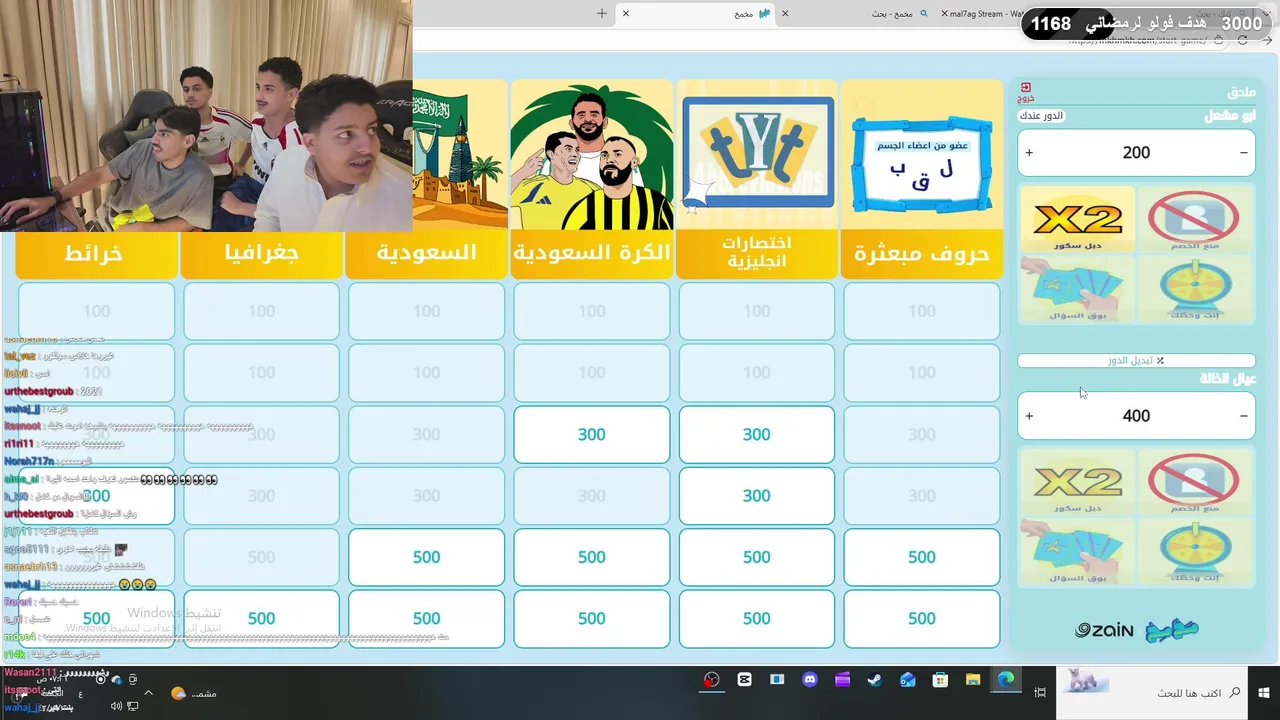Click the خرائط category title
The image size is (1280, 720).
[x=94, y=254]
